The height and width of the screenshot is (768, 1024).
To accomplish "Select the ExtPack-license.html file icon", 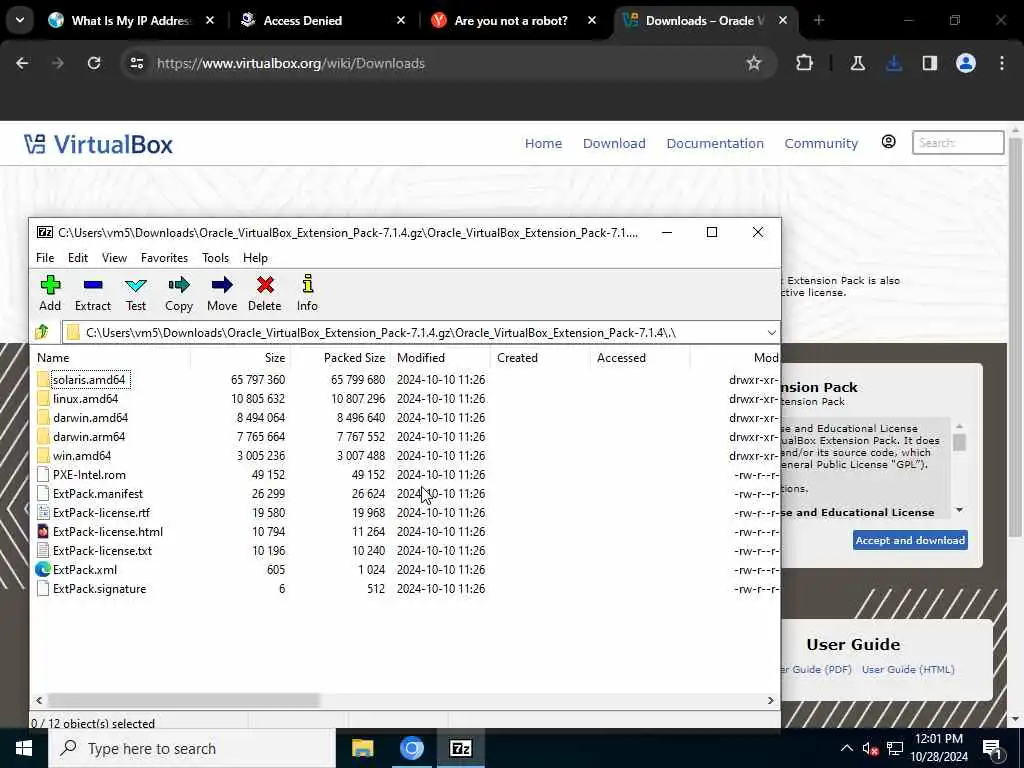I will point(43,532).
